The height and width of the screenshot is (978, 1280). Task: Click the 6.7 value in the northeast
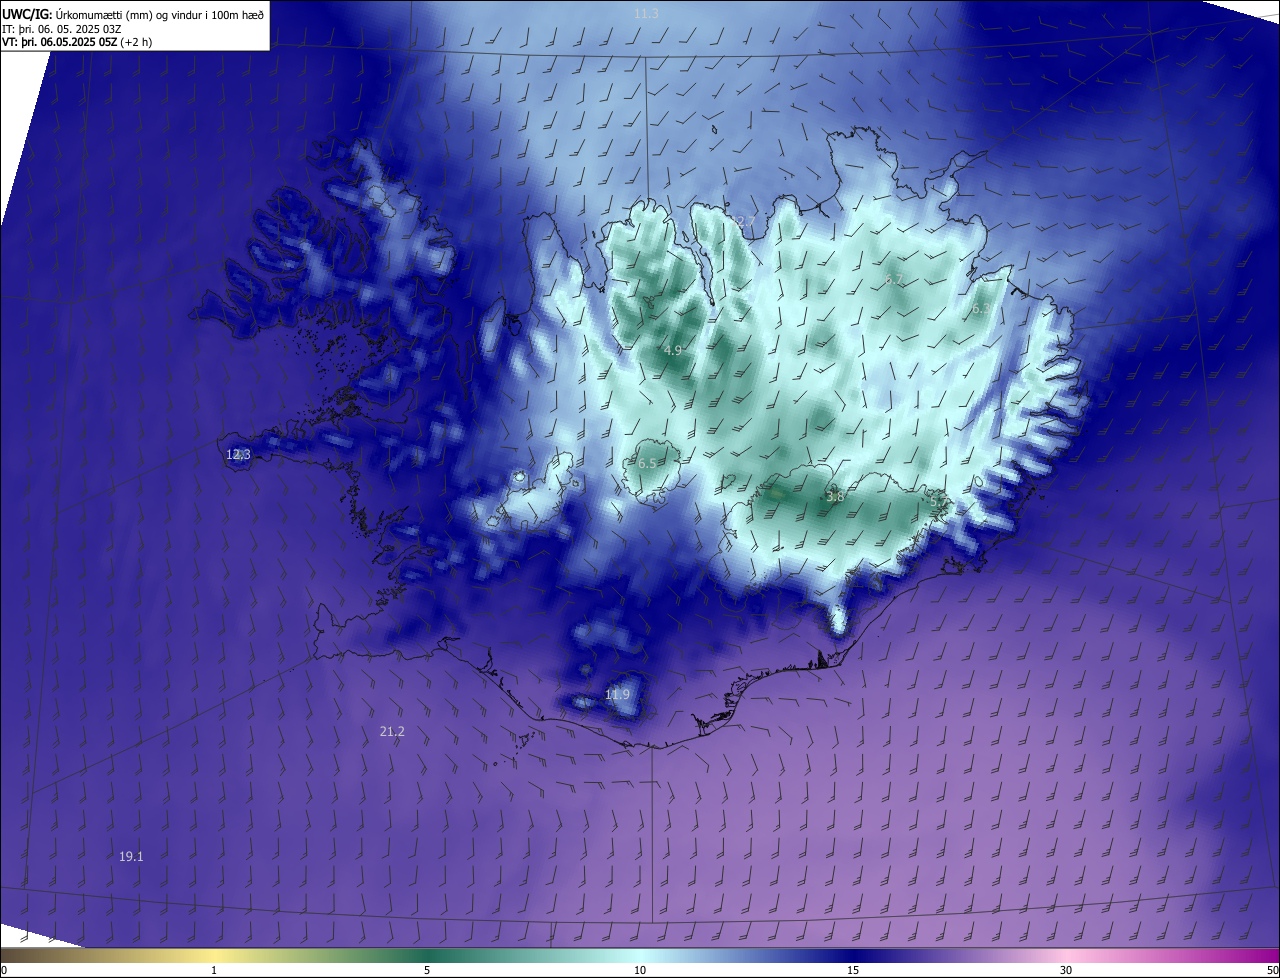click(894, 279)
